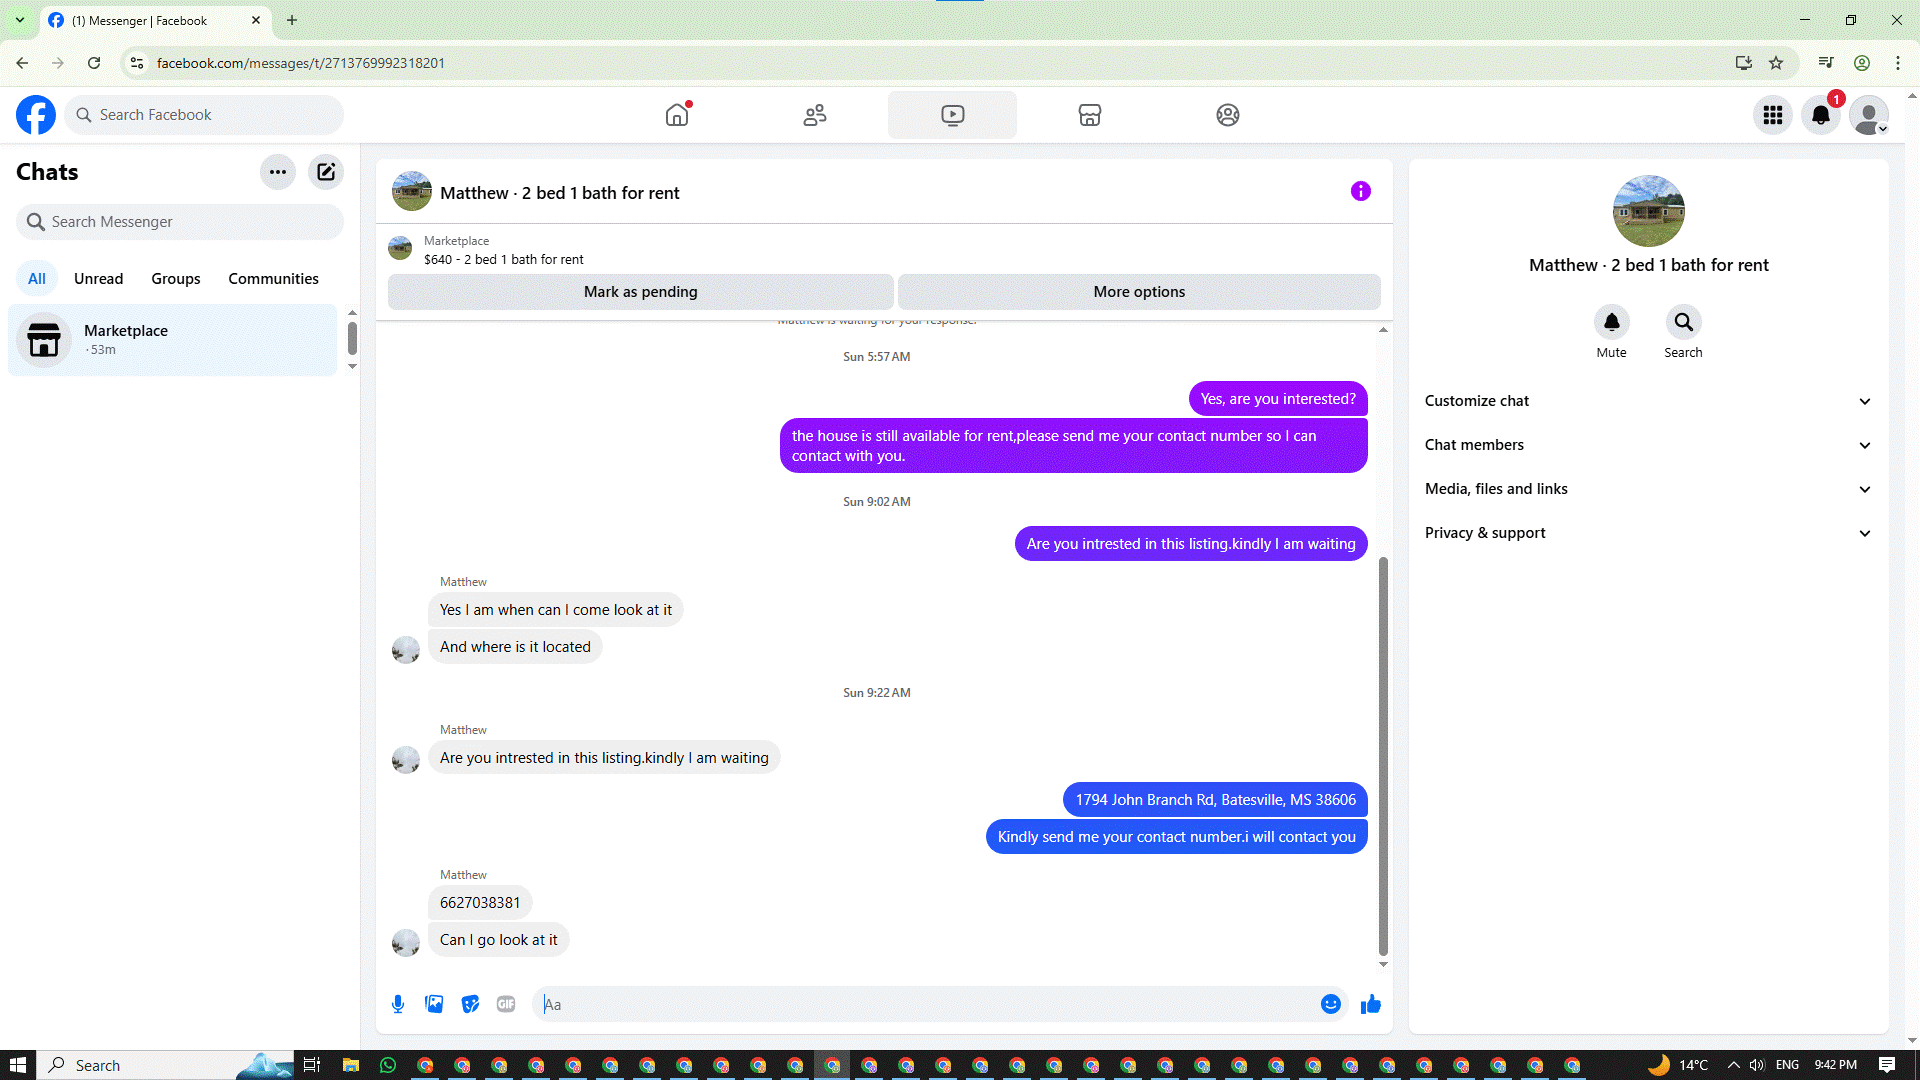
Task: Open the Windows Start menu
Action: [x=18, y=1065]
